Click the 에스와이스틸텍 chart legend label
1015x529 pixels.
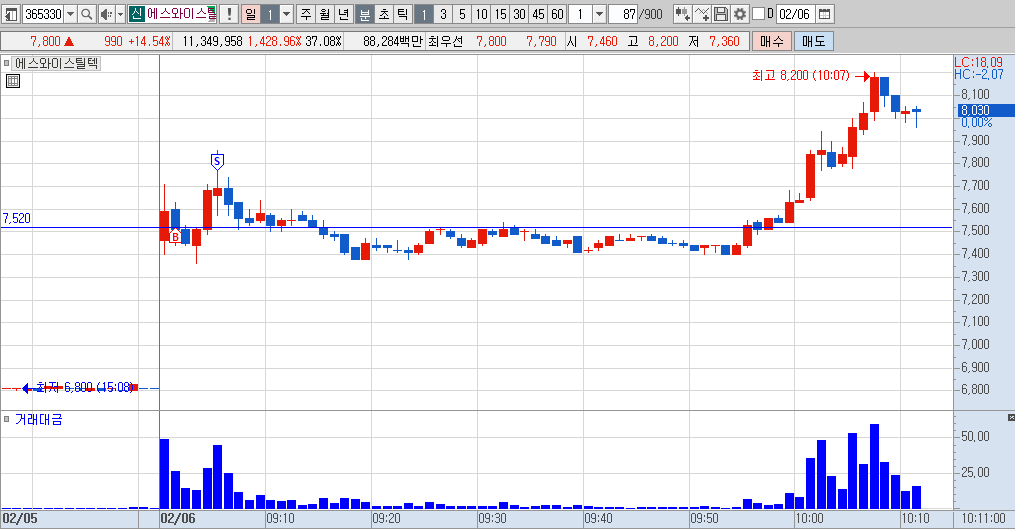56,63
